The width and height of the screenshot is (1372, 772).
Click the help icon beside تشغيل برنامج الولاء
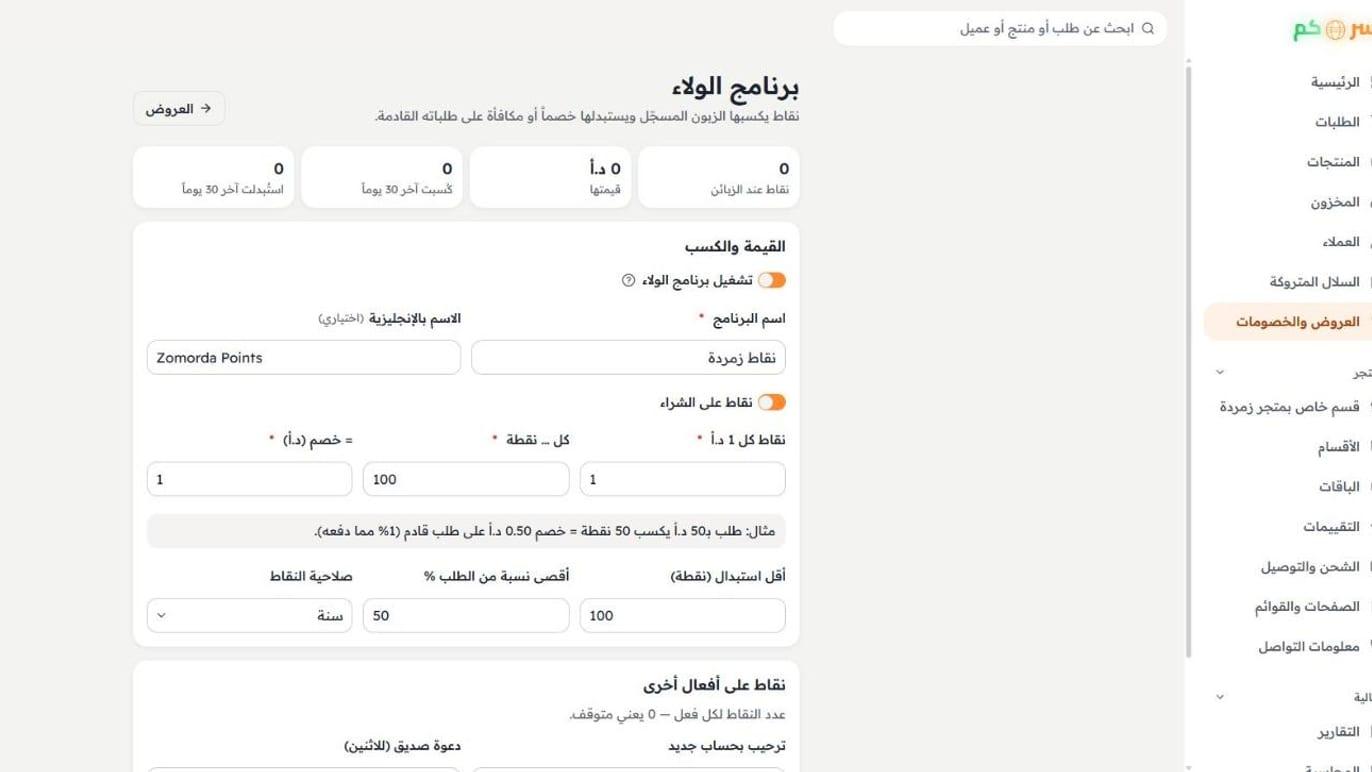[x=628, y=281]
